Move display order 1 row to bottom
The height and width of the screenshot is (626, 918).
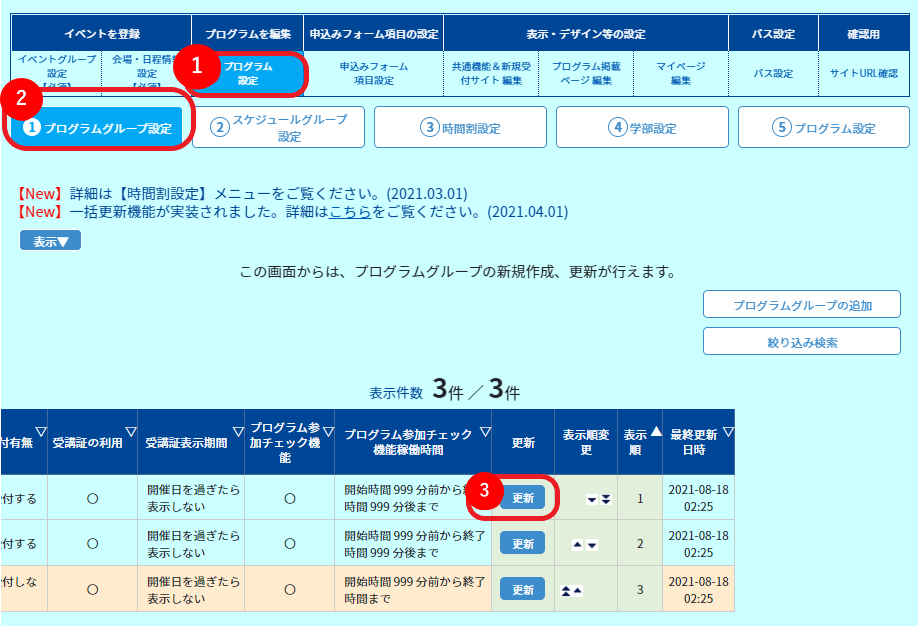pos(606,499)
